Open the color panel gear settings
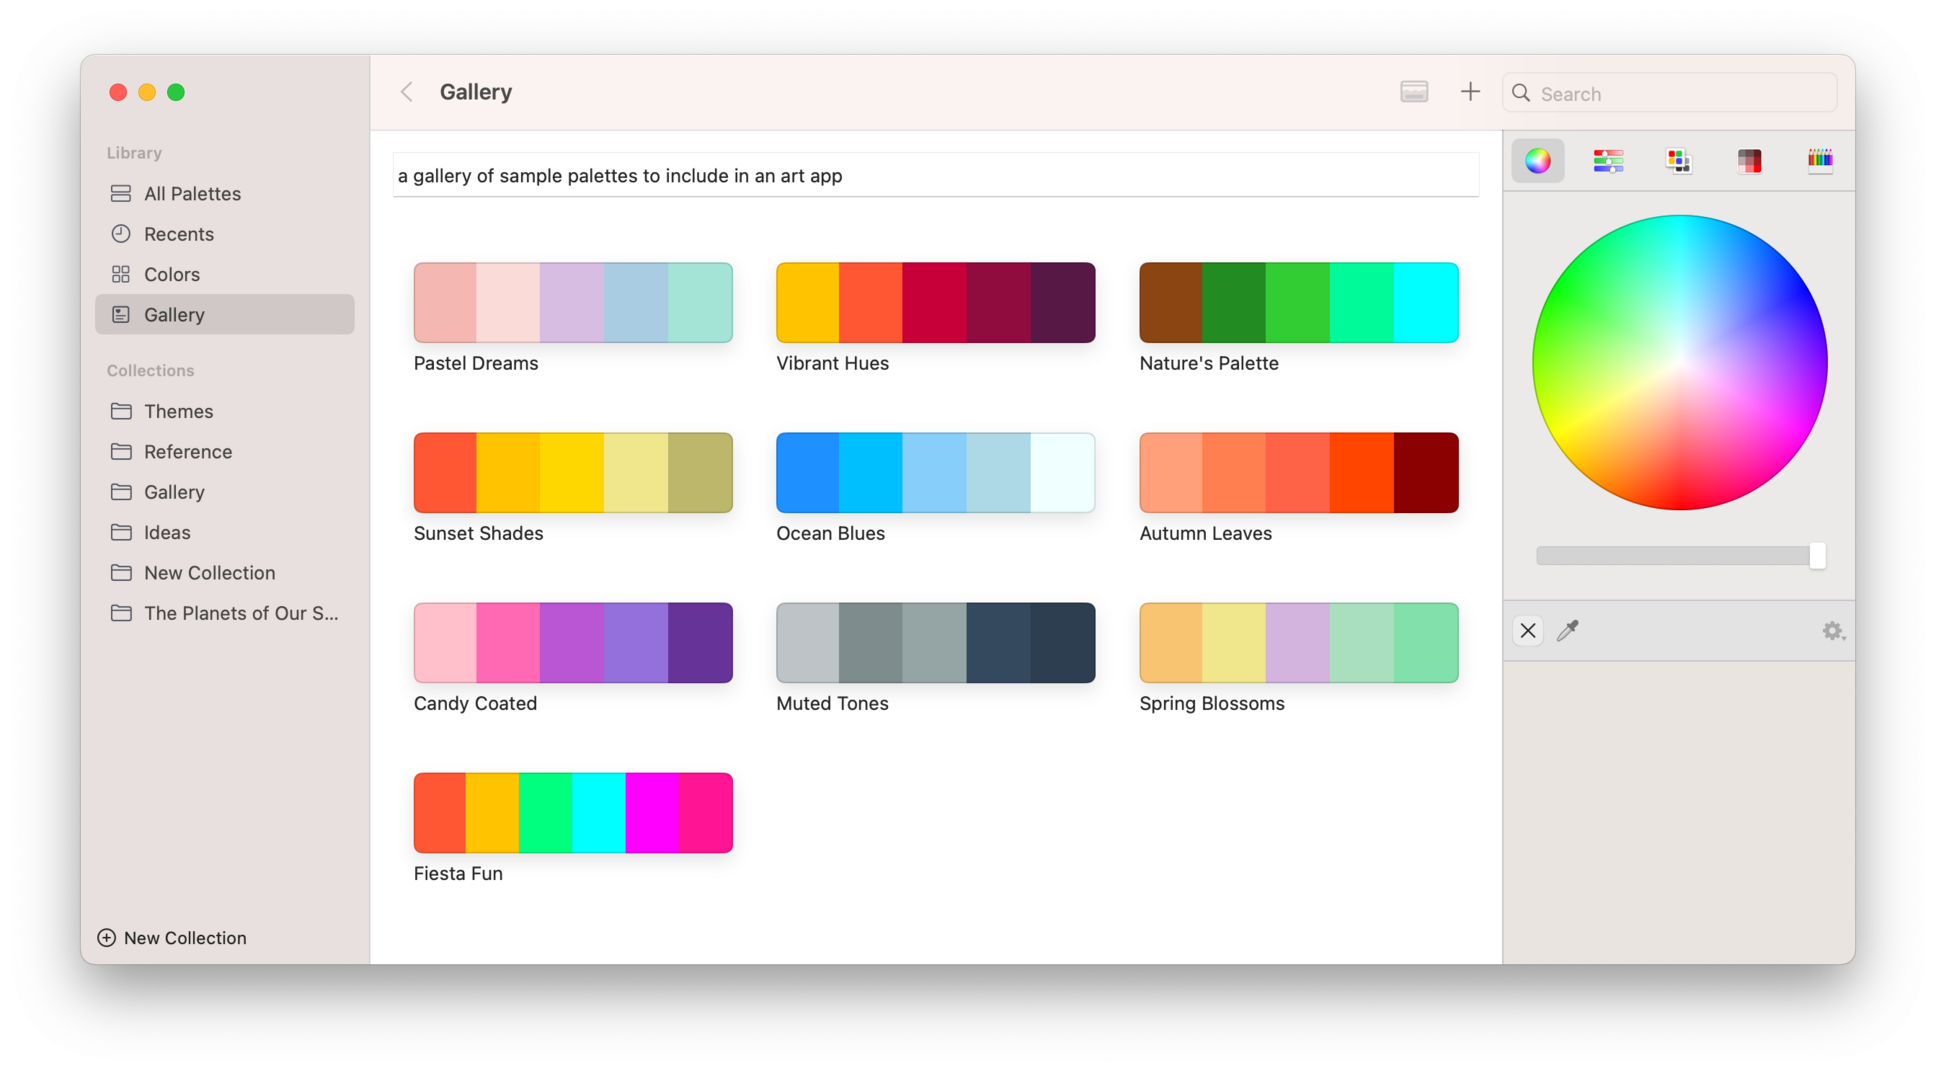 [x=1832, y=631]
